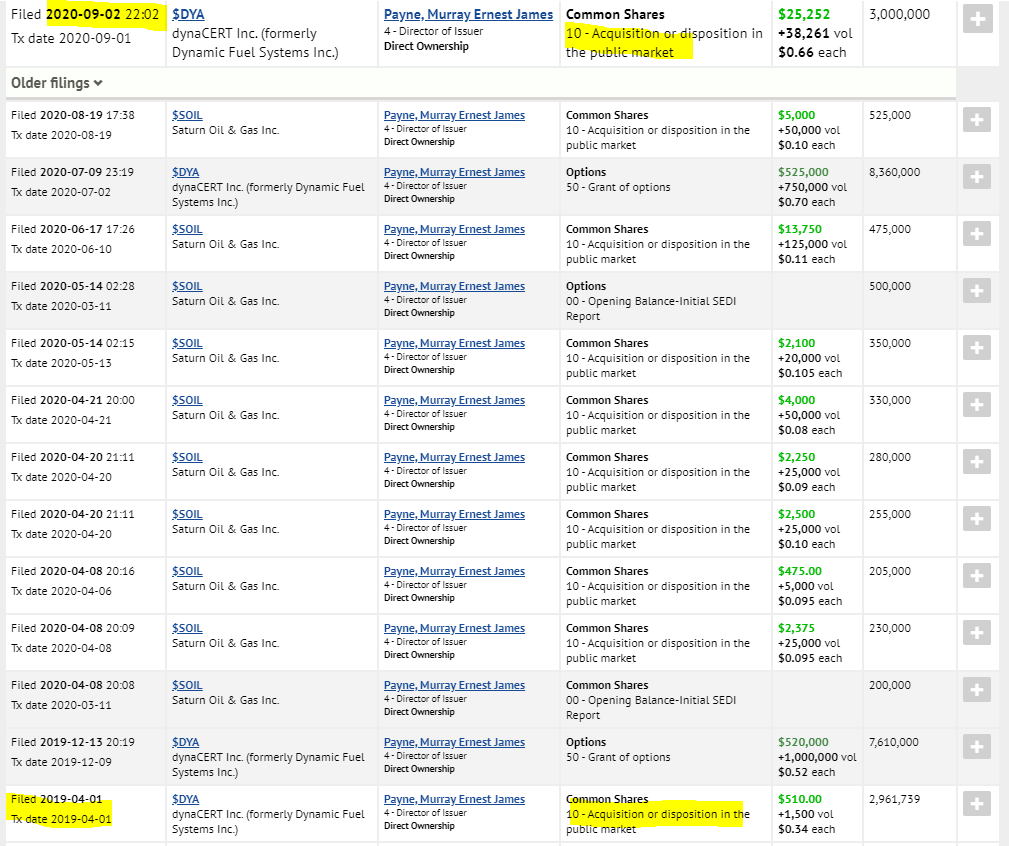Click the plus icon on the 2019-04-01 filing row
The height and width of the screenshot is (846, 1009).
point(977,804)
